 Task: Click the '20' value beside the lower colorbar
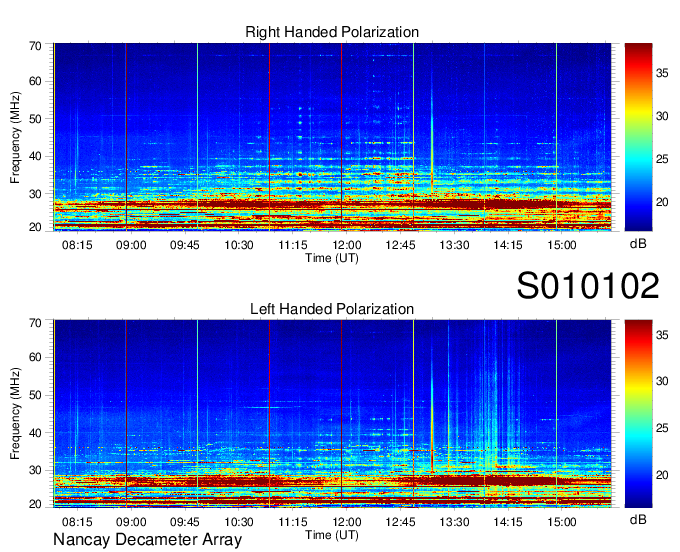[x=662, y=475]
